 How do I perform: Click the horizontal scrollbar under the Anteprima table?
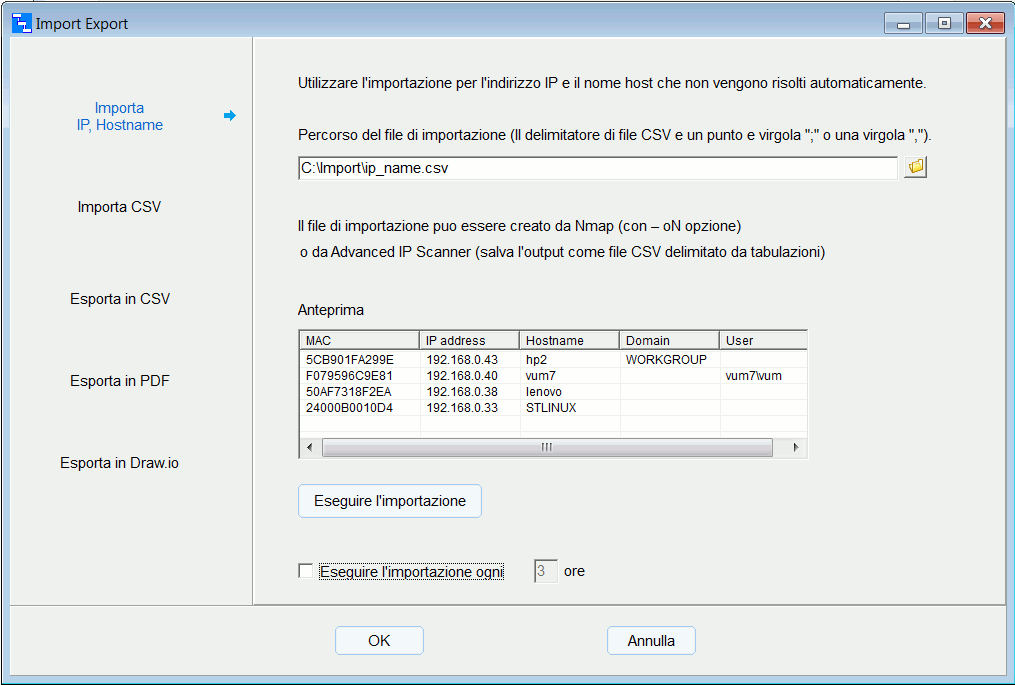[x=545, y=447]
